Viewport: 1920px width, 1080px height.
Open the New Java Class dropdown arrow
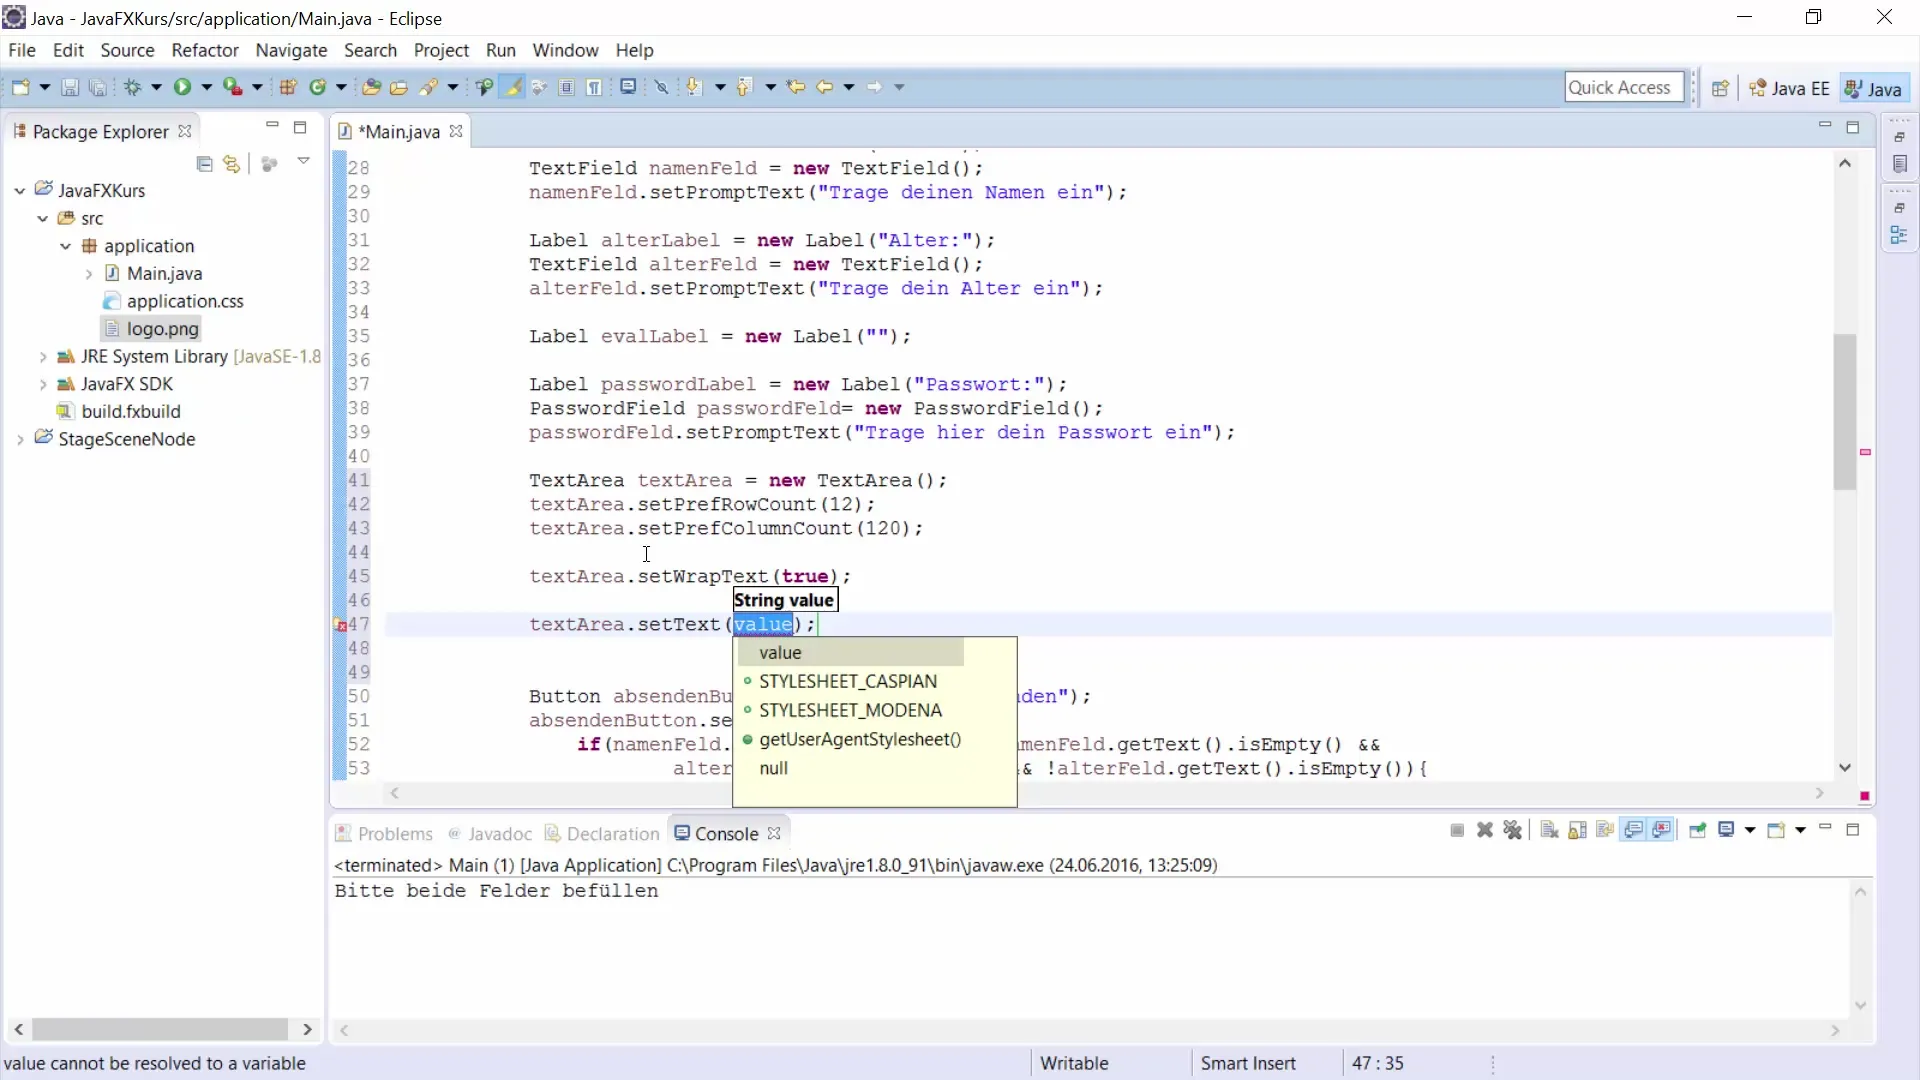[x=341, y=87]
